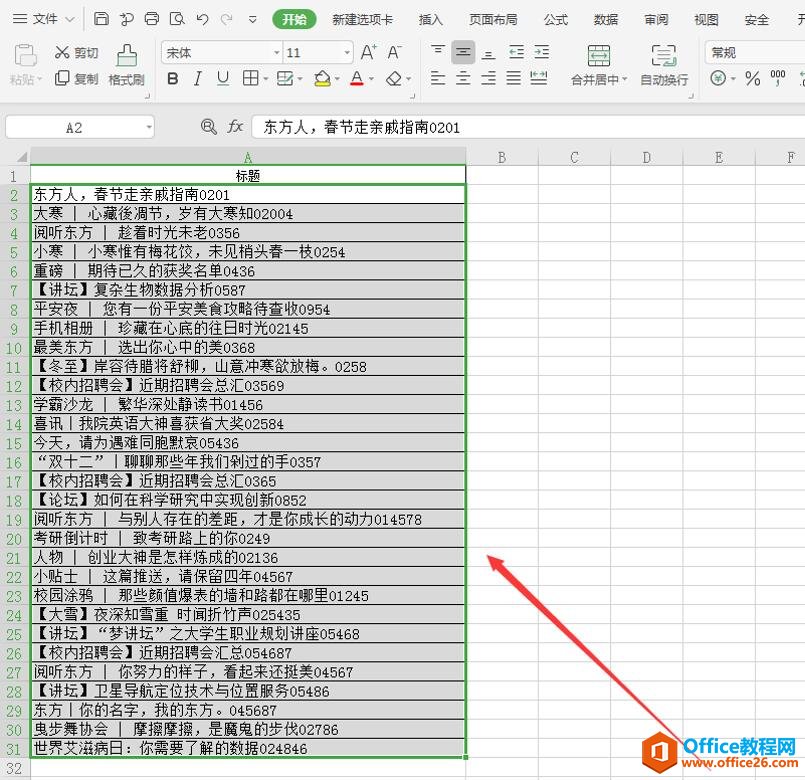805x780 pixels.
Task: Switch to the 开始 tab
Action: (x=294, y=20)
